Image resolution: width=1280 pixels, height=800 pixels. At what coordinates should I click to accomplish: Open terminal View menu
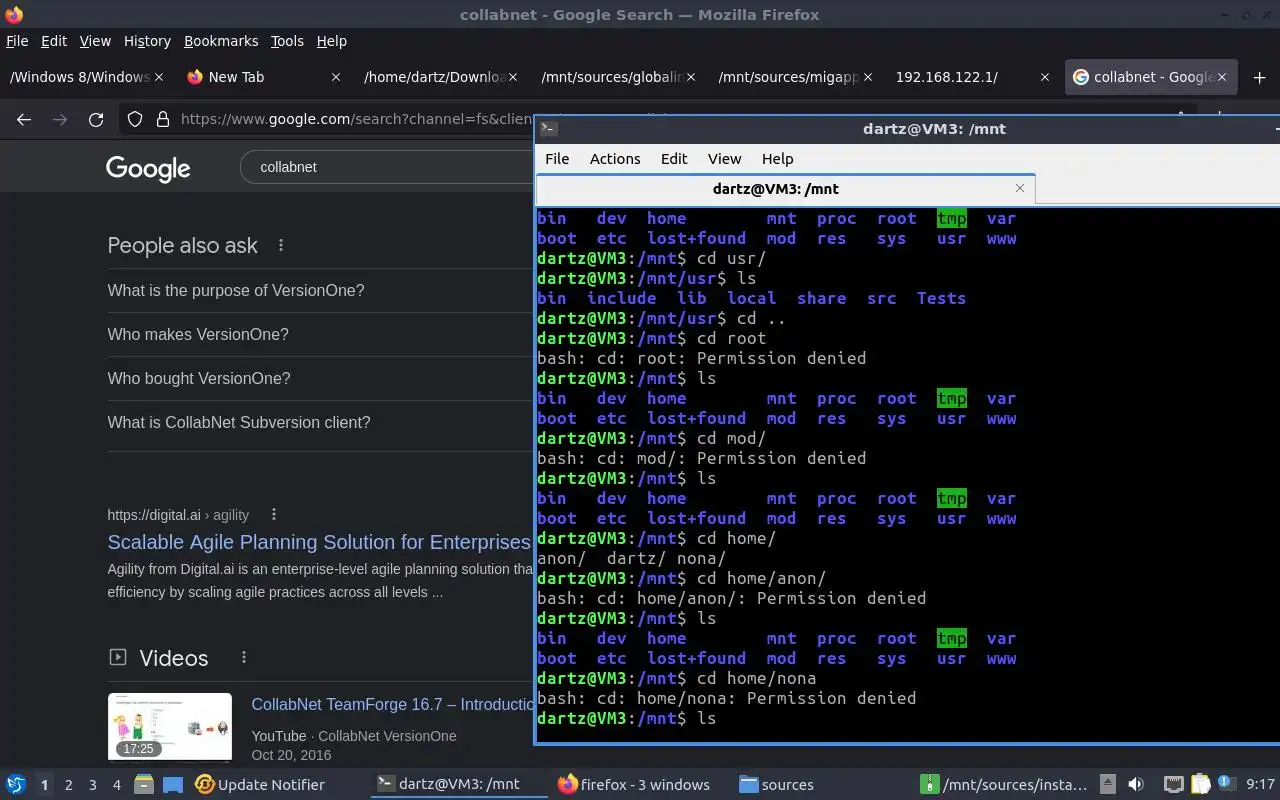724,158
